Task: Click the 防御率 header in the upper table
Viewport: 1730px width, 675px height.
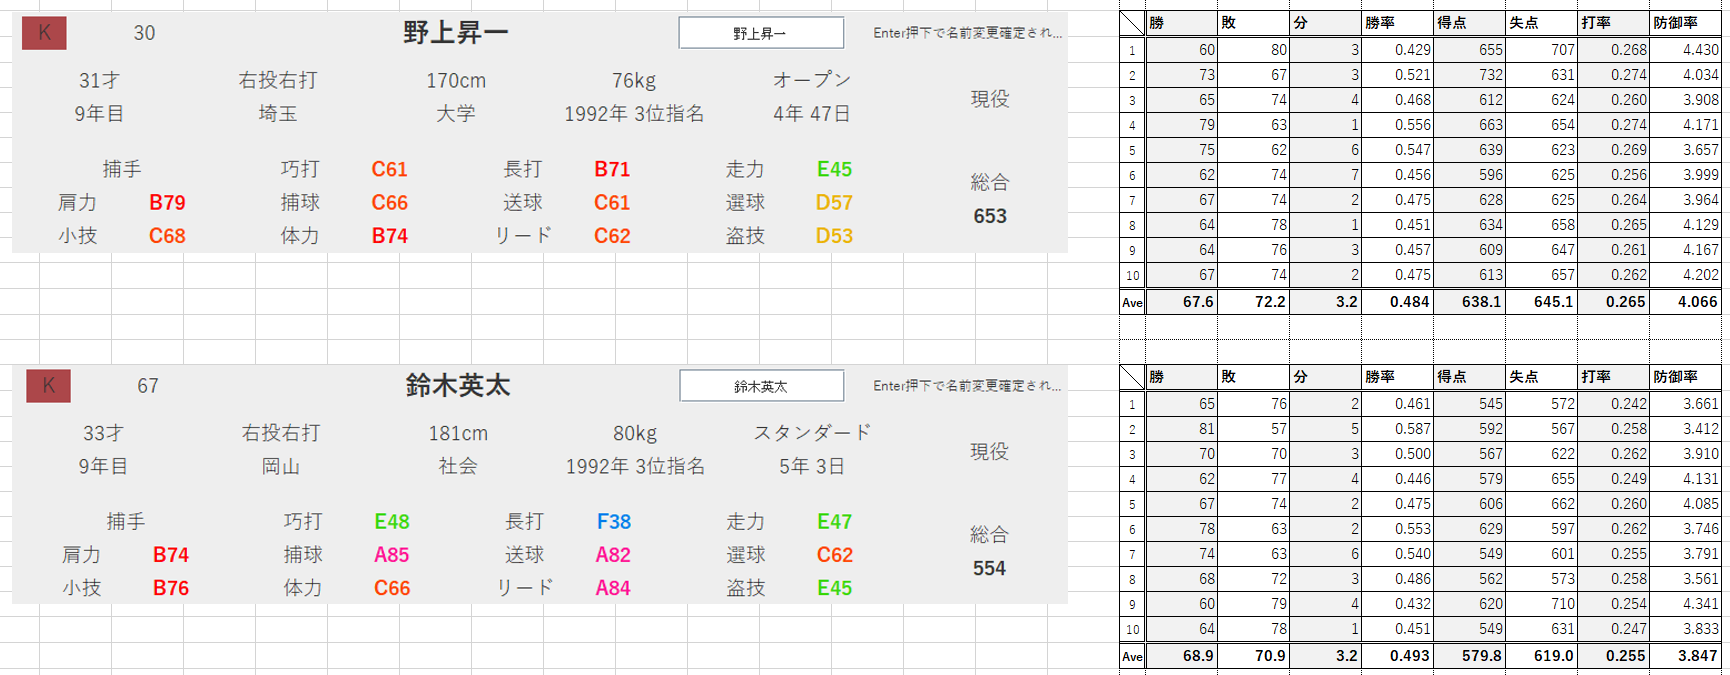Action: (x=1685, y=23)
